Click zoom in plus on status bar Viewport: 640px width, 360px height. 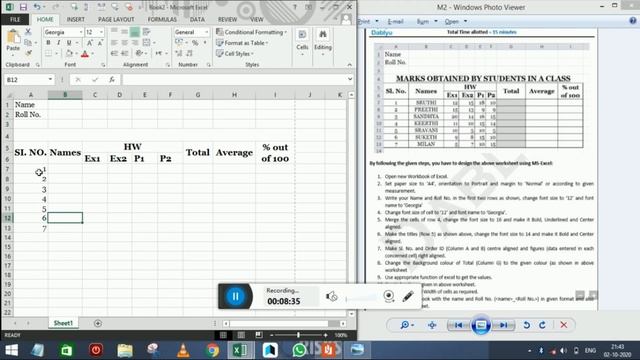pyautogui.click(x=325, y=335)
